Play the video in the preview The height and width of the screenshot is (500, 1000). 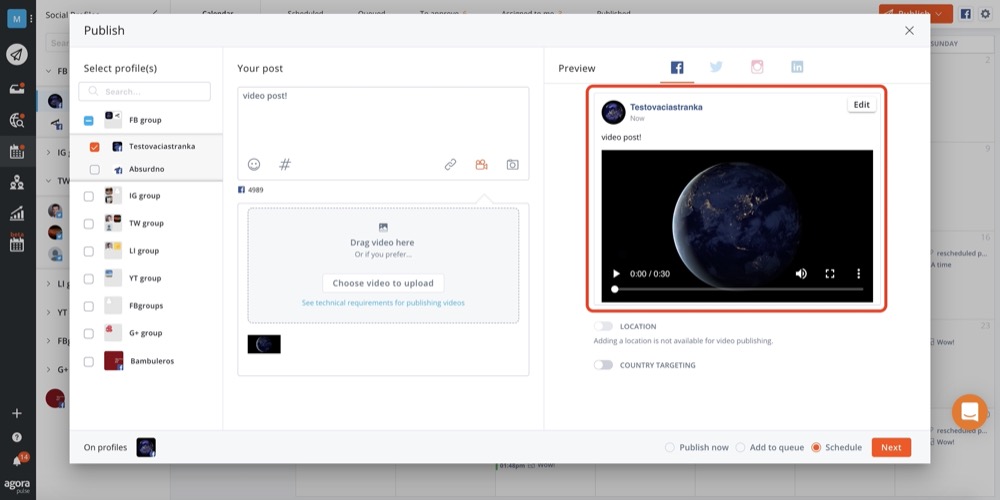pyautogui.click(x=616, y=273)
